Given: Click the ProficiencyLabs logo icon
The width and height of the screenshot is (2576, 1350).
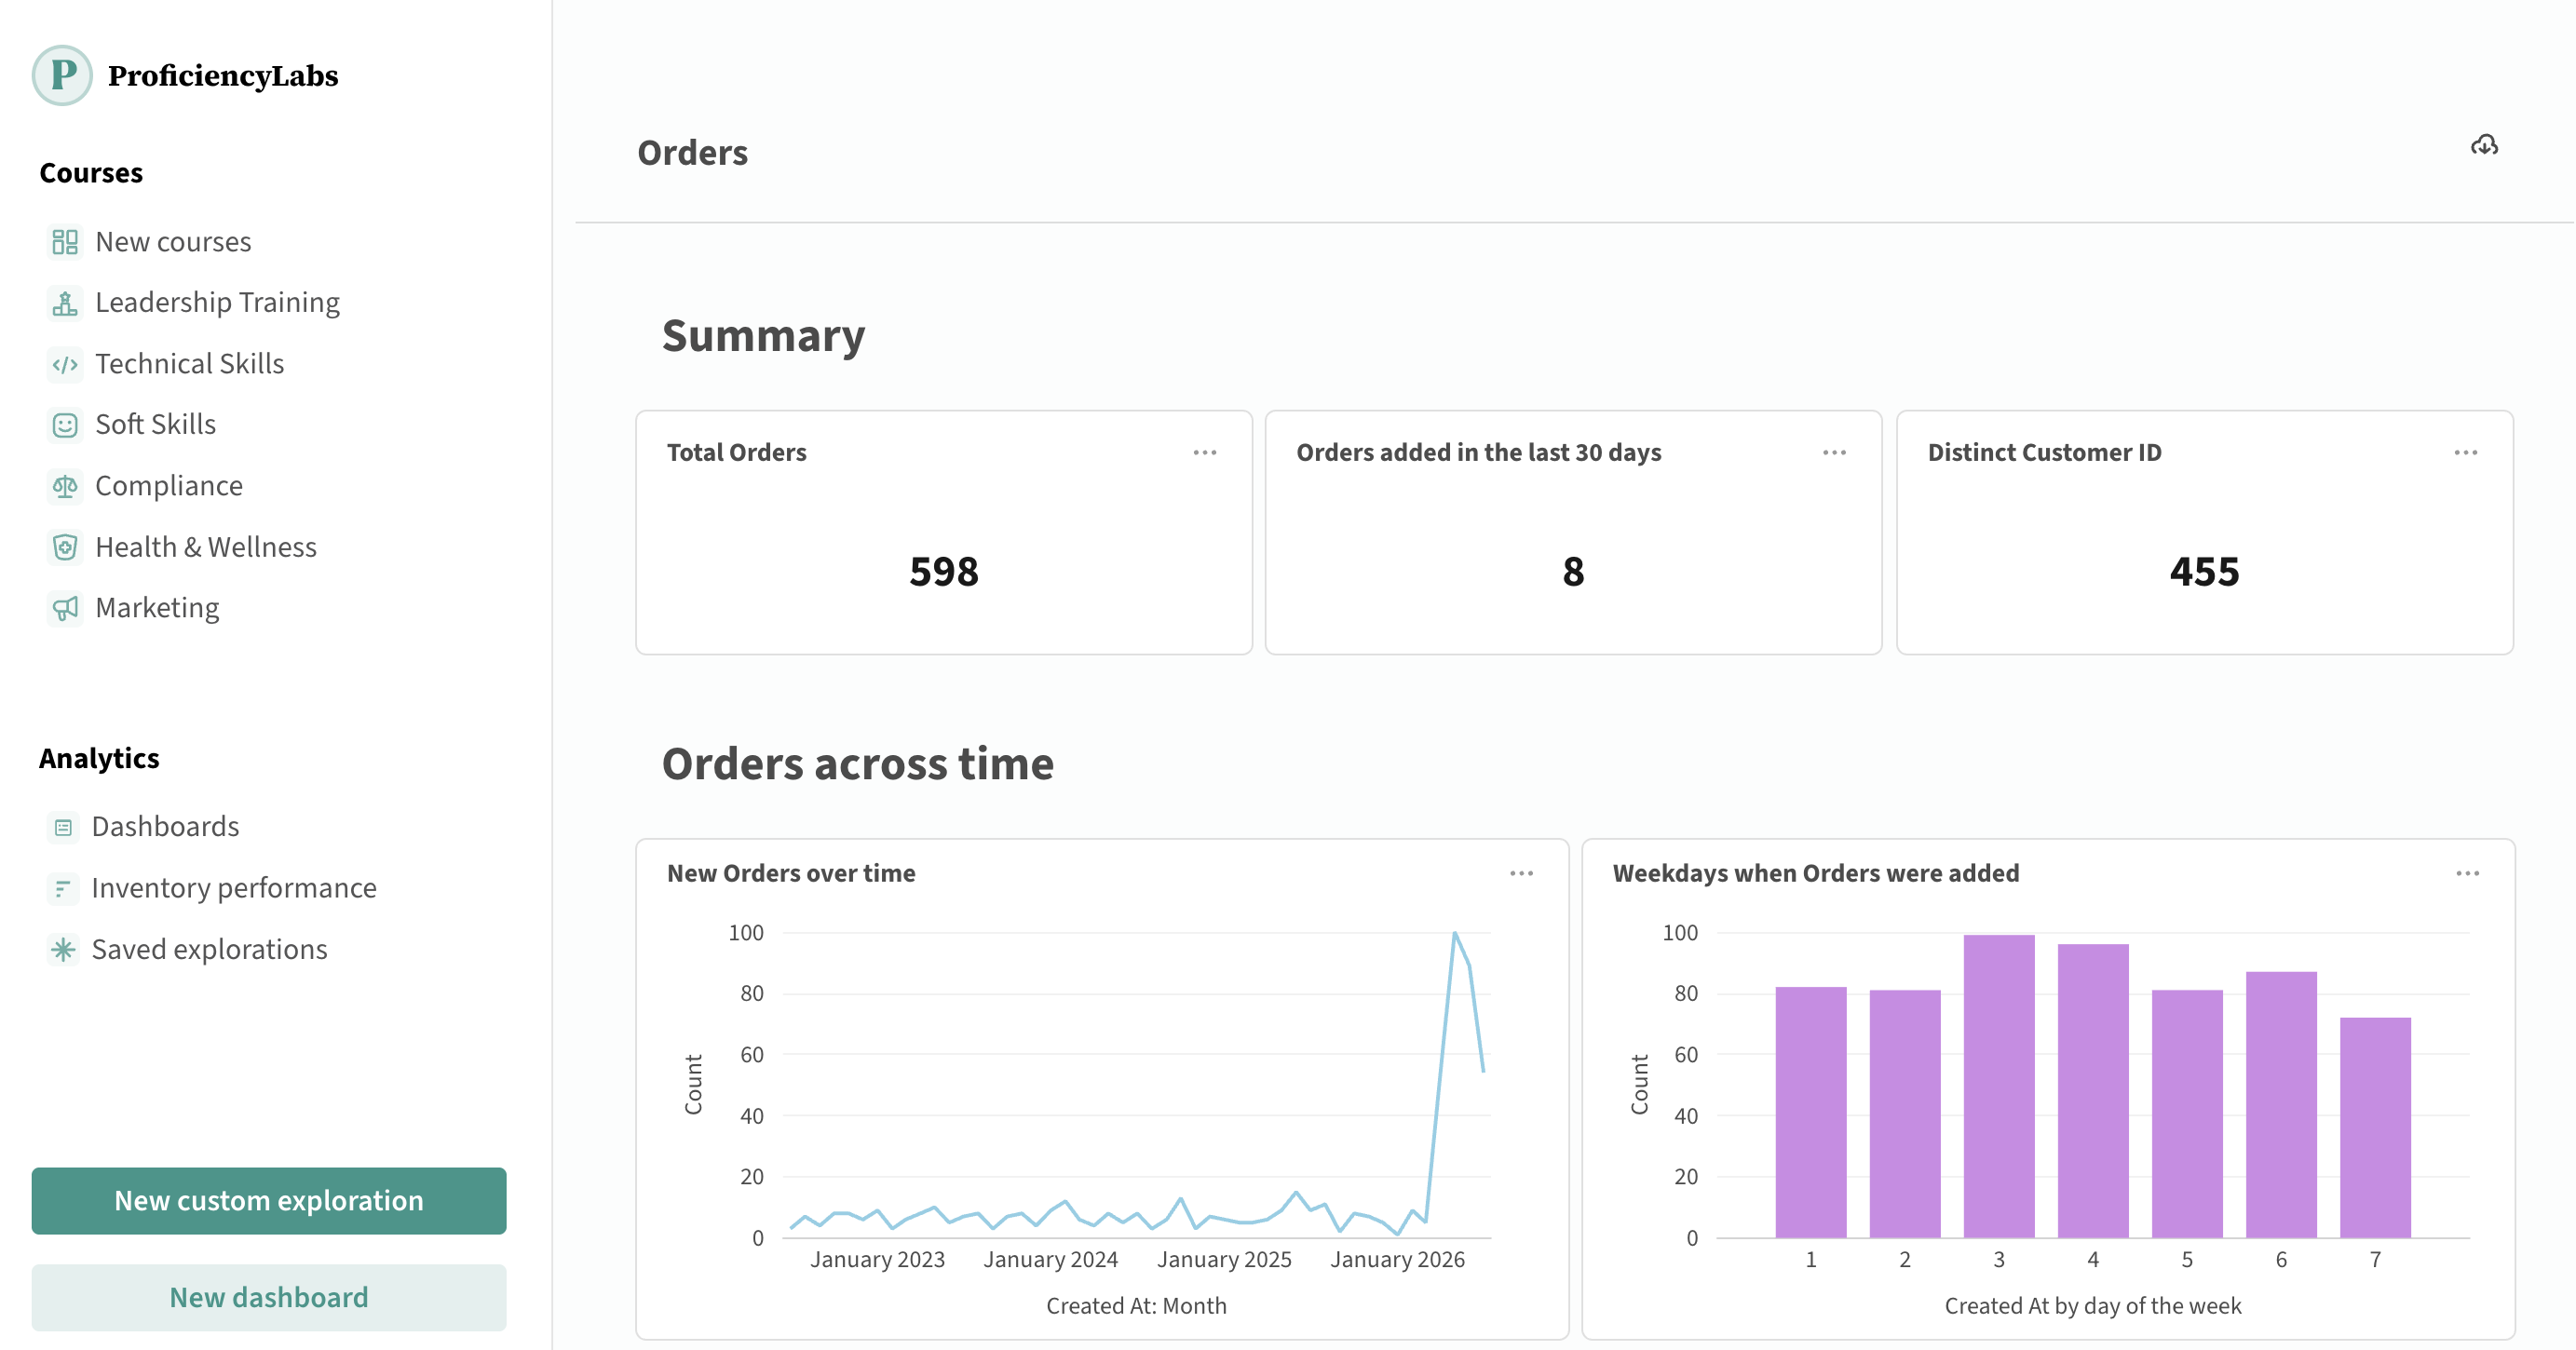Looking at the screenshot, I should tap(62, 75).
